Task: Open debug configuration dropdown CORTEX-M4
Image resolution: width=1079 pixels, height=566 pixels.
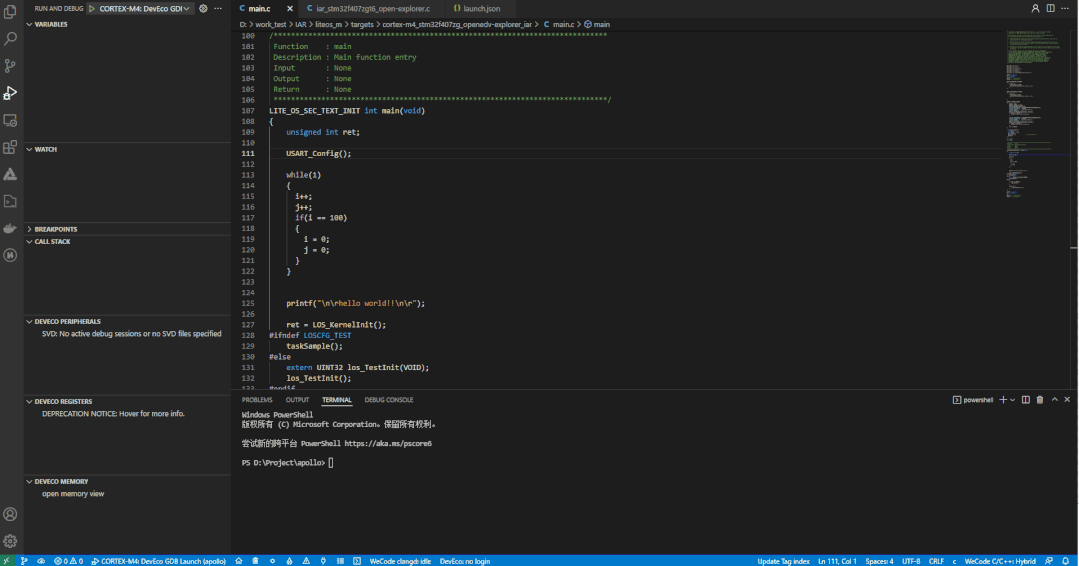Action: point(145,8)
